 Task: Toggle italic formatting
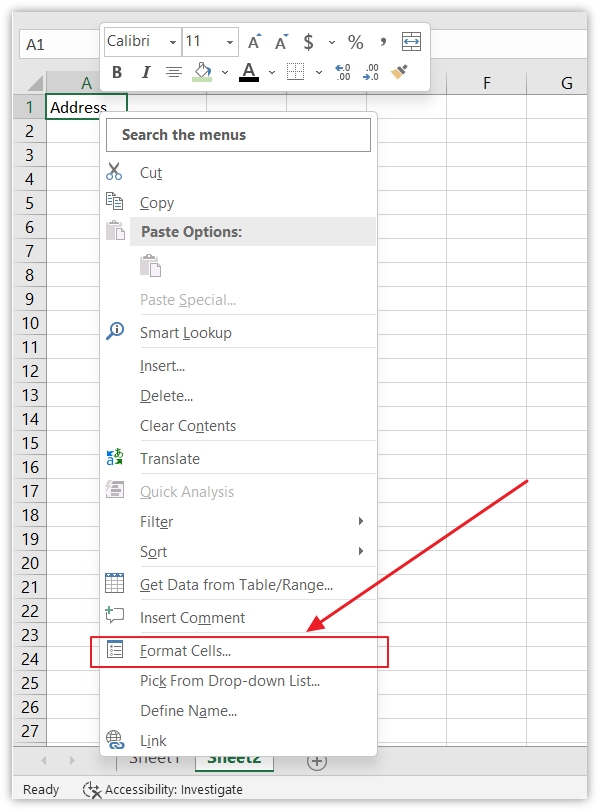coord(144,71)
